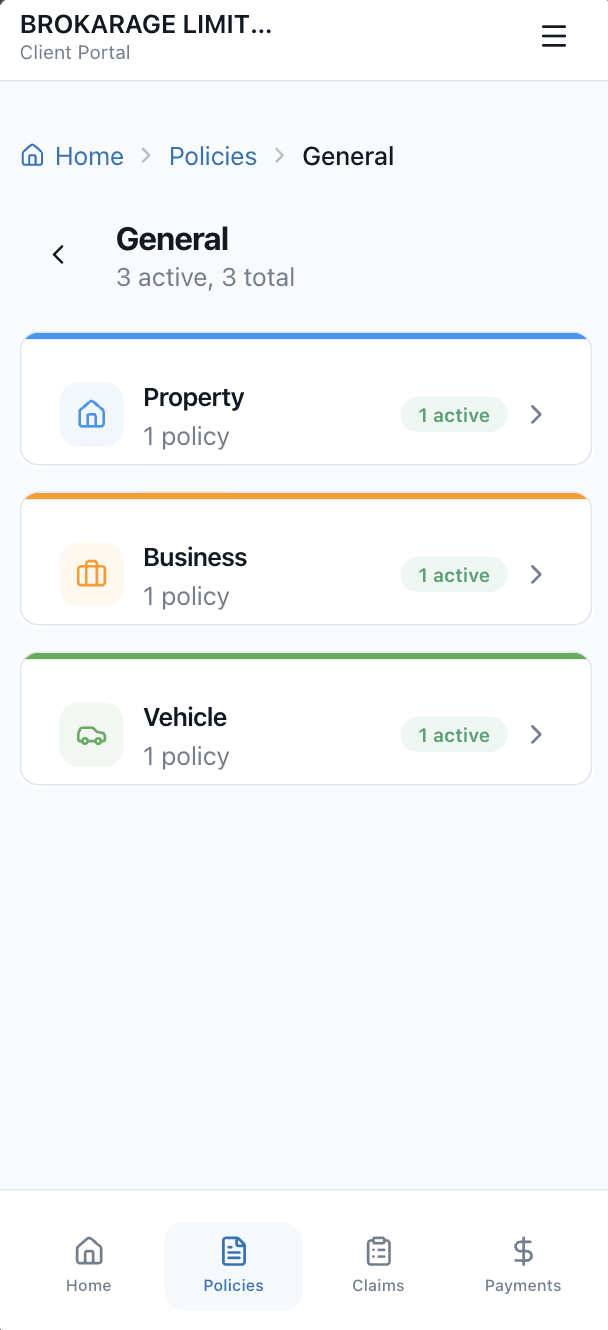Open Policies via the breadcrumb link

coord(213,155)
